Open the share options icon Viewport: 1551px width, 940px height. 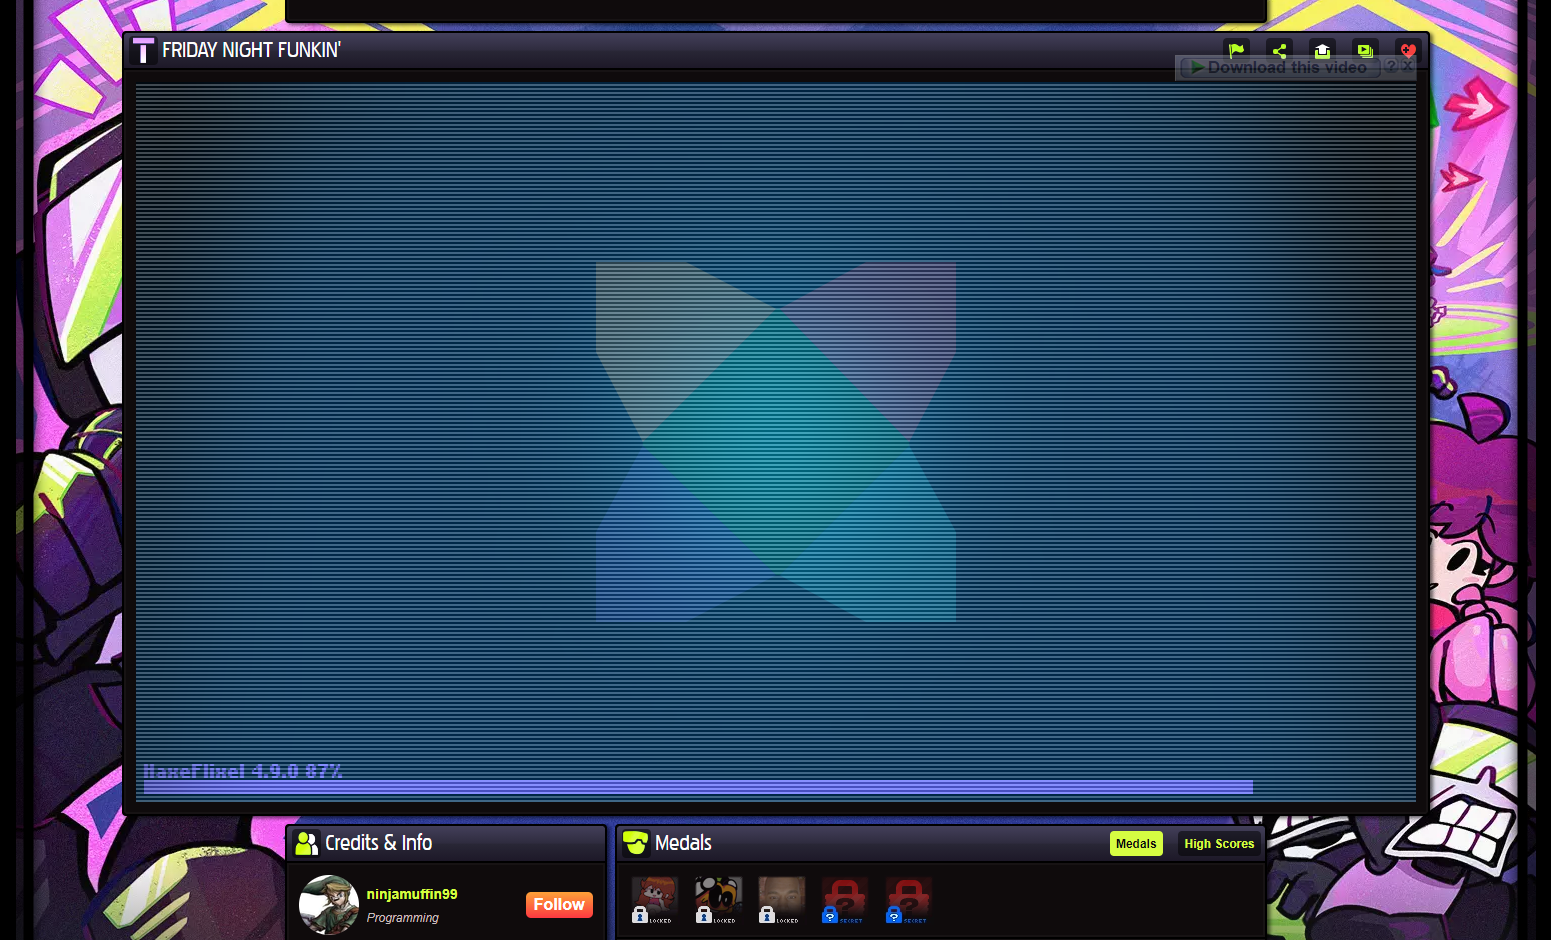(1279, 50)
